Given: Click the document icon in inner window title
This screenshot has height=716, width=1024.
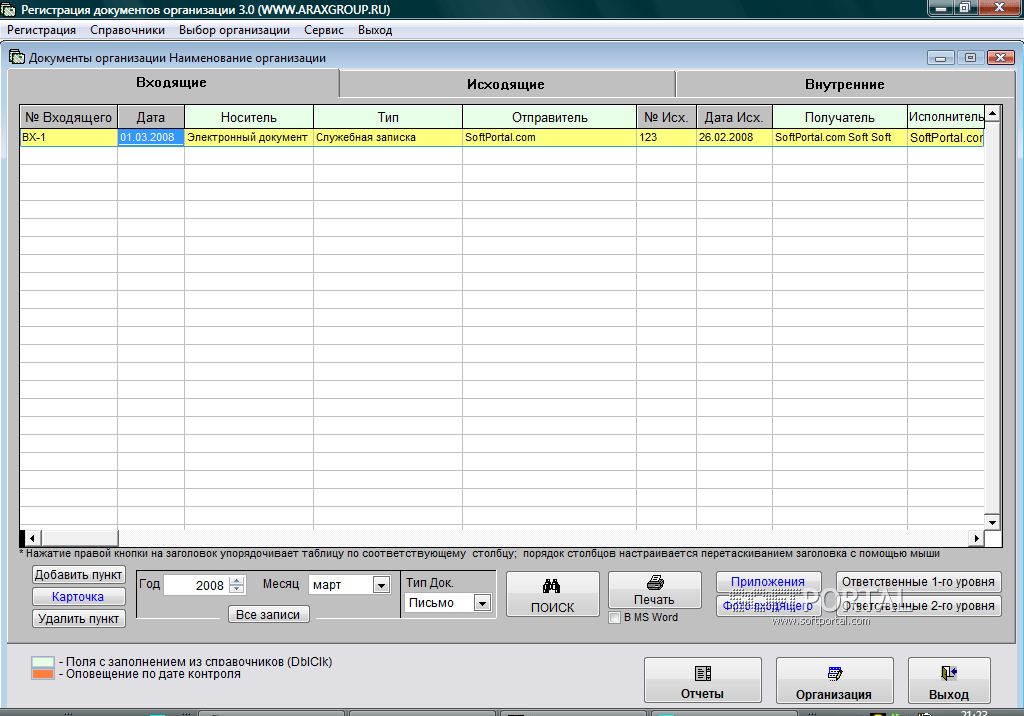Looking at the screenshot, I should pos(17,57).
